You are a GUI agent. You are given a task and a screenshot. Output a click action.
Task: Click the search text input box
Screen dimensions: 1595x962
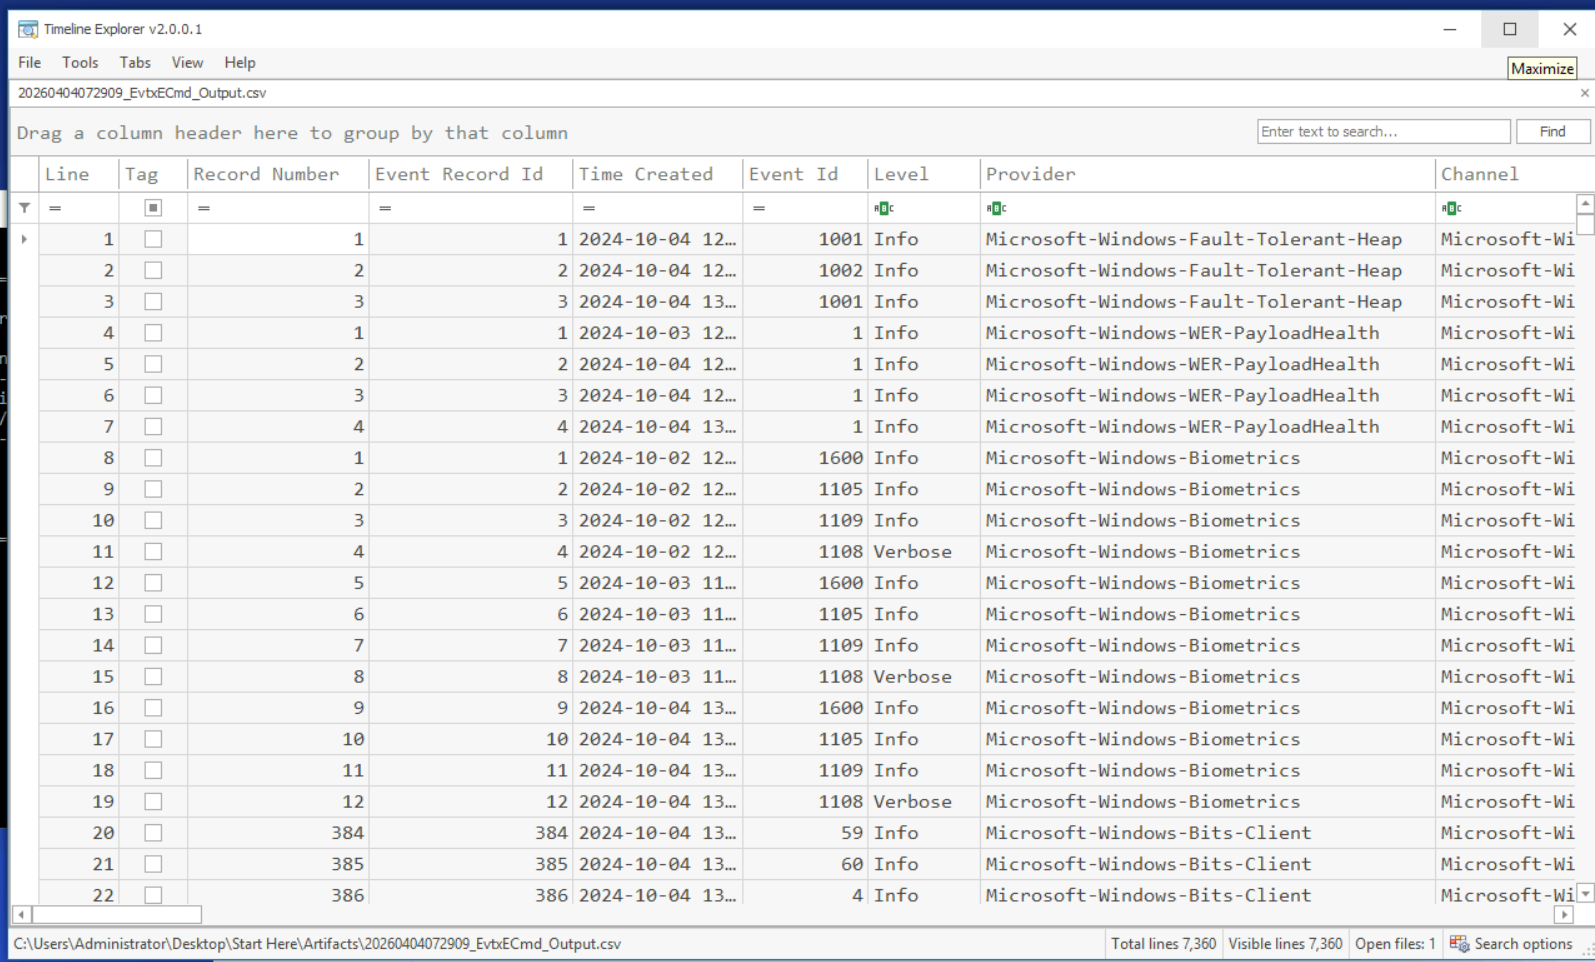[1382, 132]
